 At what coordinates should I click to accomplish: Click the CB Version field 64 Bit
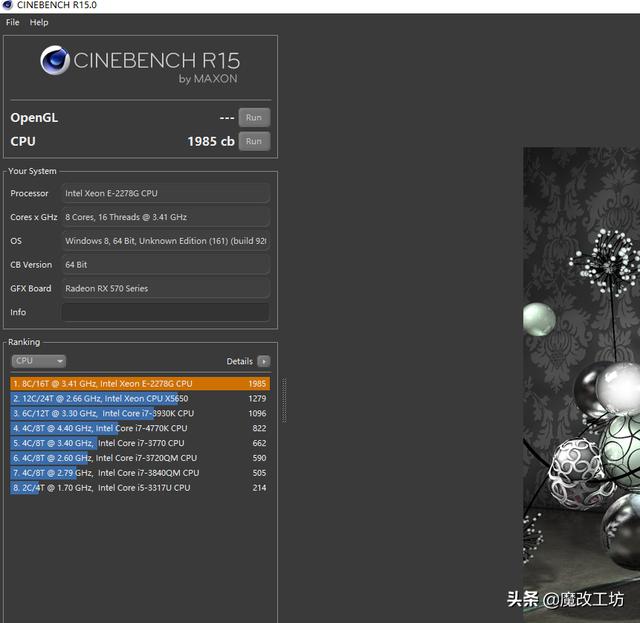click(165, 265)
